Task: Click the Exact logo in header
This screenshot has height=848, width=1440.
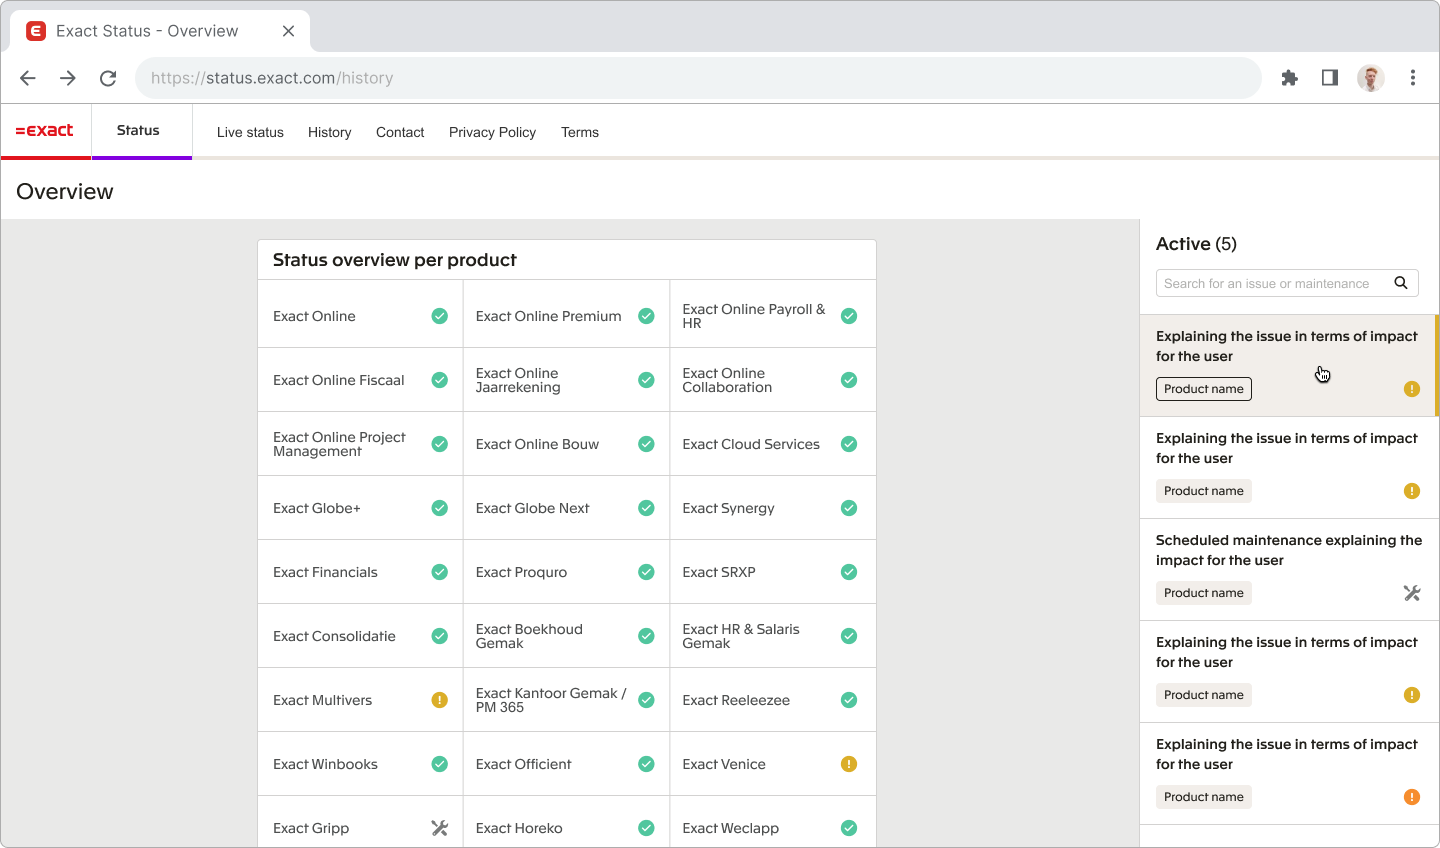Action: tap(45, 131)
